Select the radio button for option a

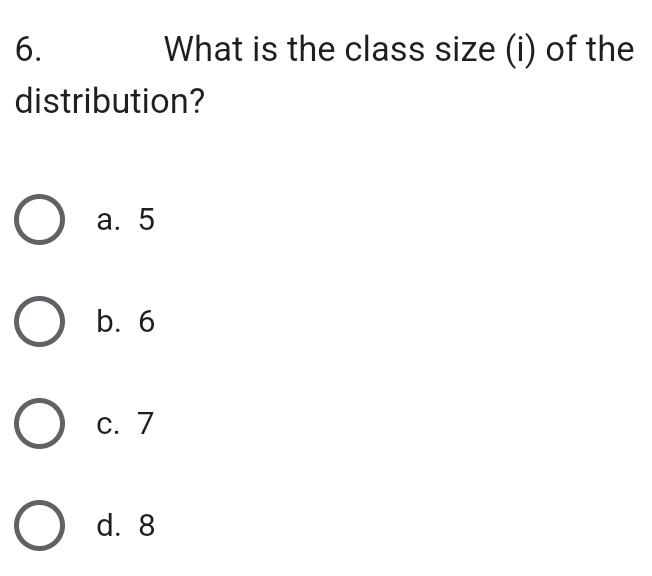pos(40,219)
